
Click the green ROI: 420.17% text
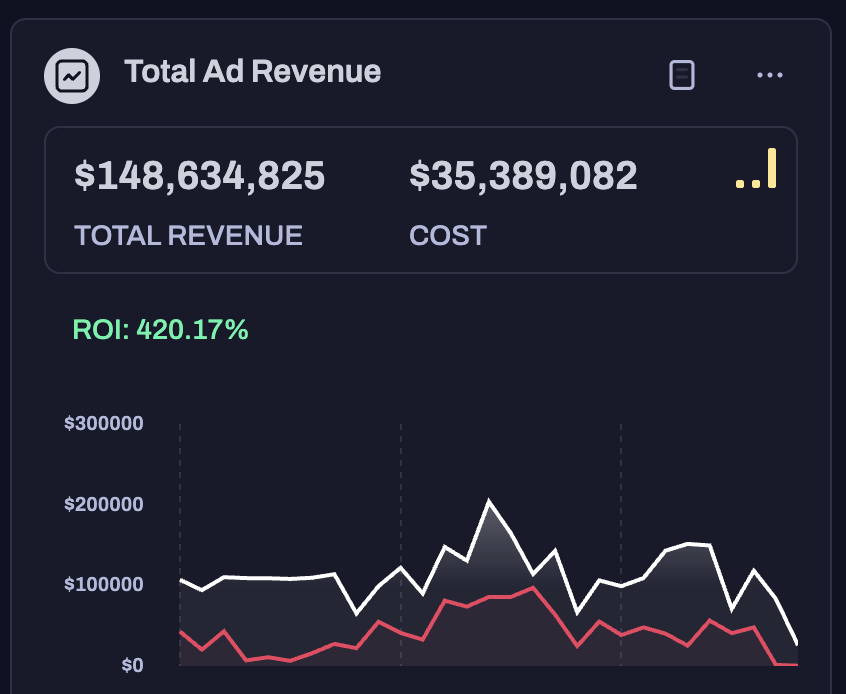(x=160, y=329)
